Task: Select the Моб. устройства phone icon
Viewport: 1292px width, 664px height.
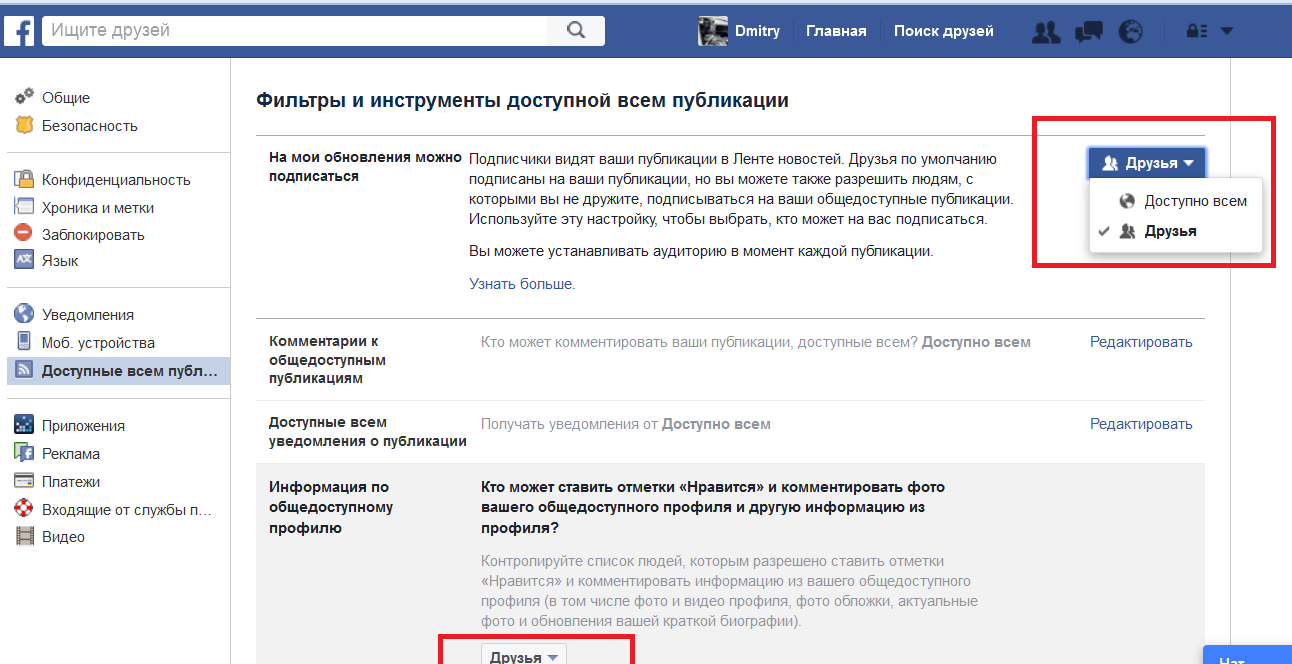Action: click(25, 342)
